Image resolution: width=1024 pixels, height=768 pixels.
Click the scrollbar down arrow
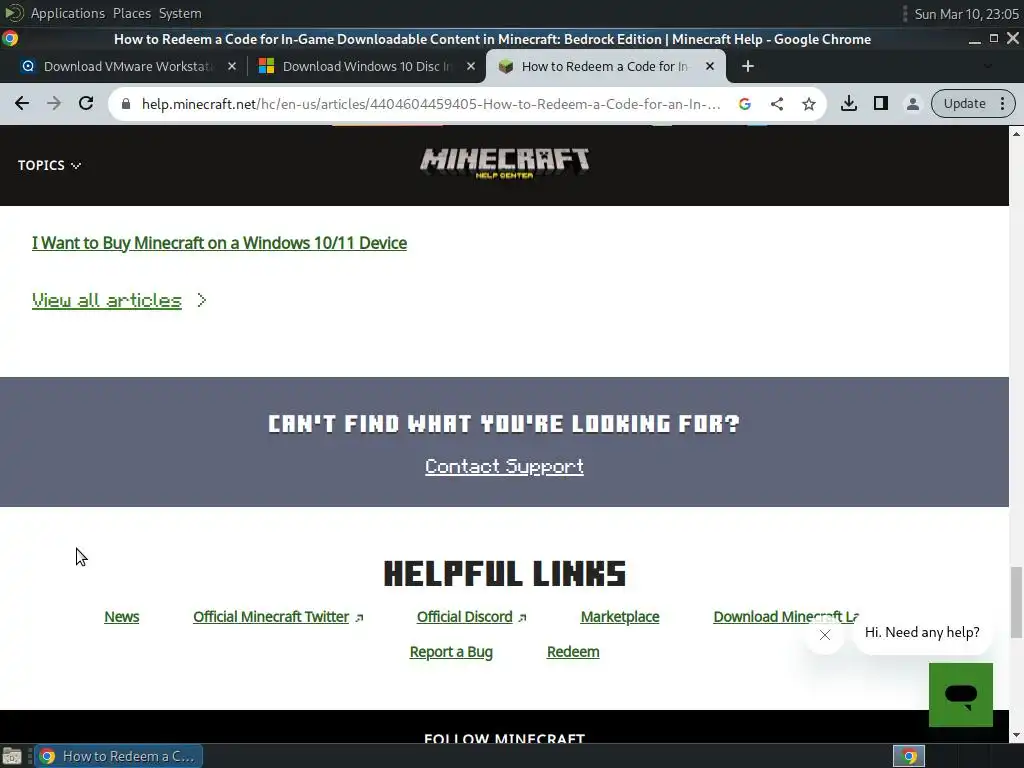(x=1016, y=735)
